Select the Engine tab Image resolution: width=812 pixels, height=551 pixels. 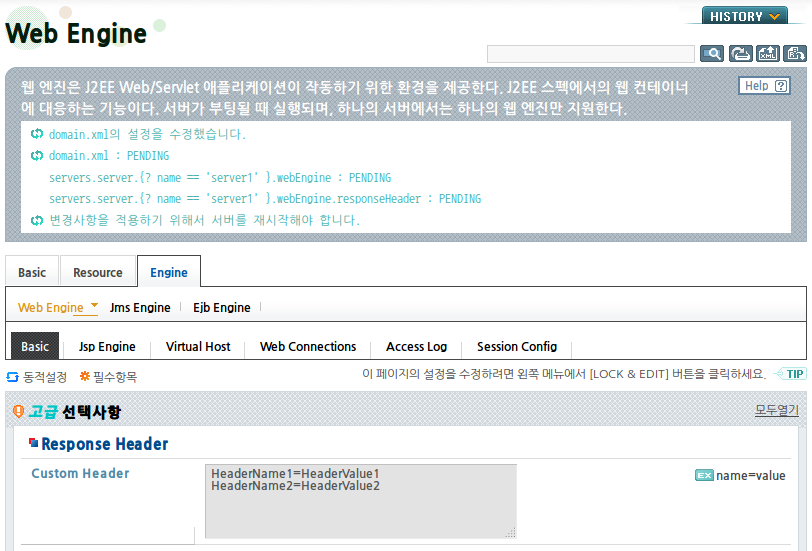(169, 272)
